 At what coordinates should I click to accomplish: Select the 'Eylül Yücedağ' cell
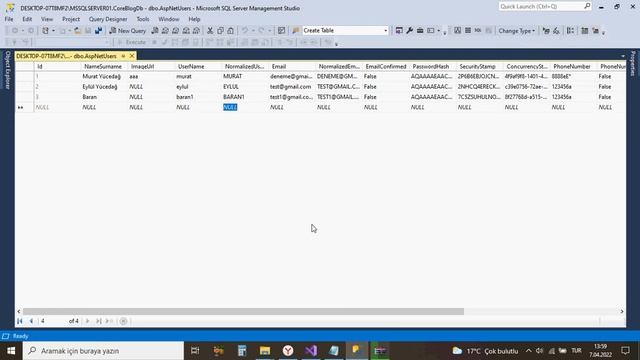[x=104, y=87]
